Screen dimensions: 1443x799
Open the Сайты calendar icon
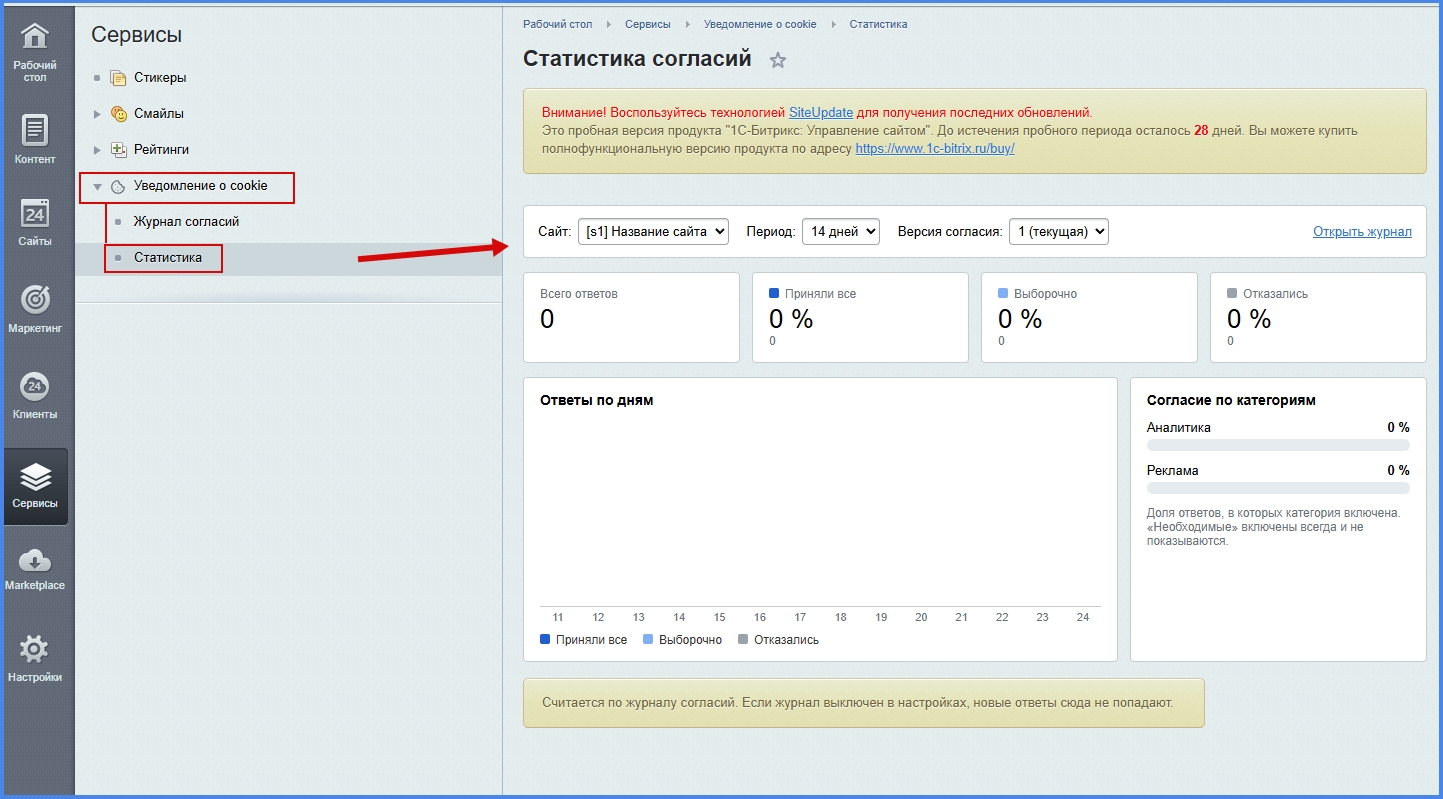point(35,213)
